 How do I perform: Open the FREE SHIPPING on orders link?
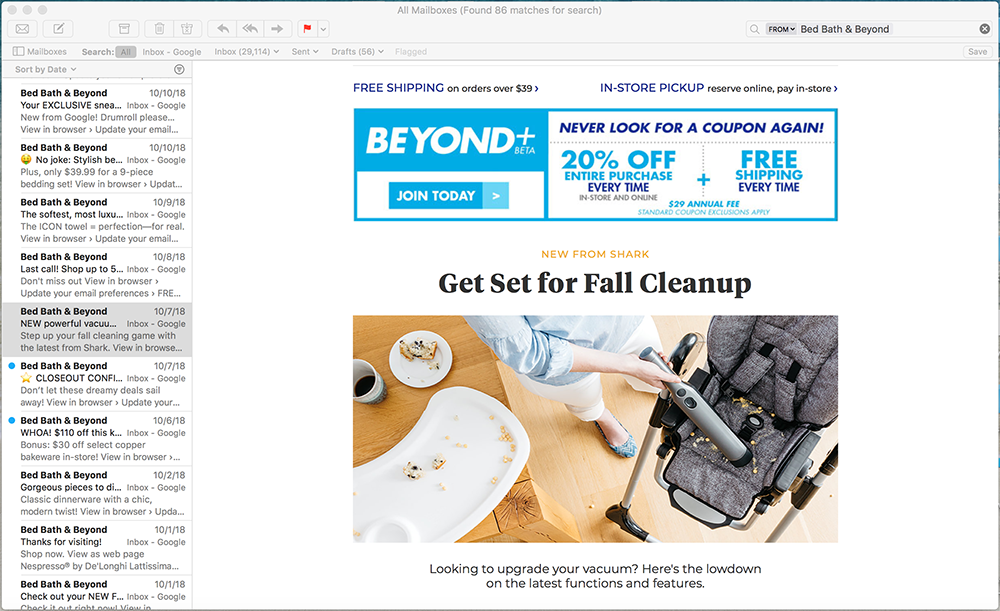[x=445, y=88]
